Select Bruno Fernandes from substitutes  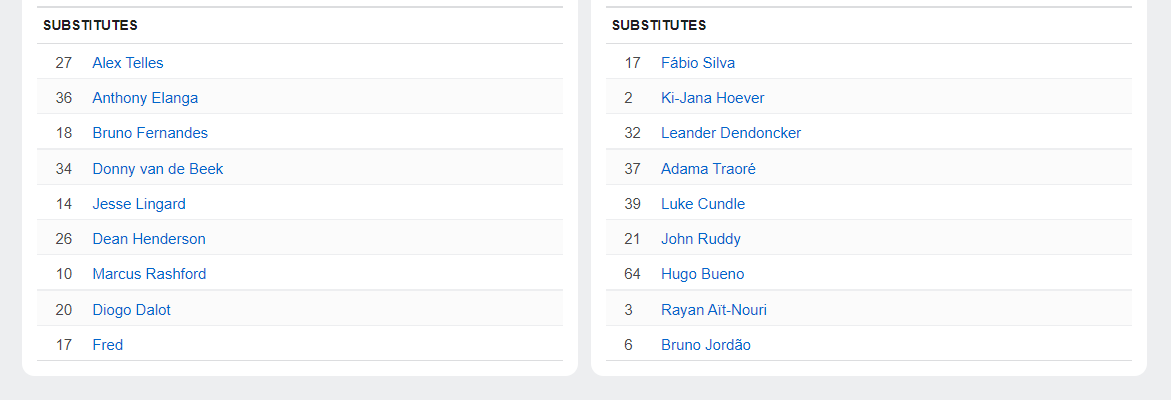150,133
